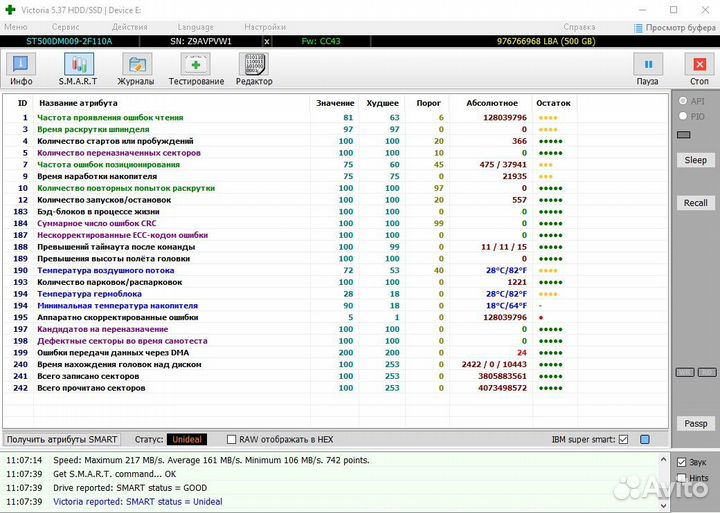The image size is (720, 513).
Task: Select the PIO radio button
Action: point(683,116)
